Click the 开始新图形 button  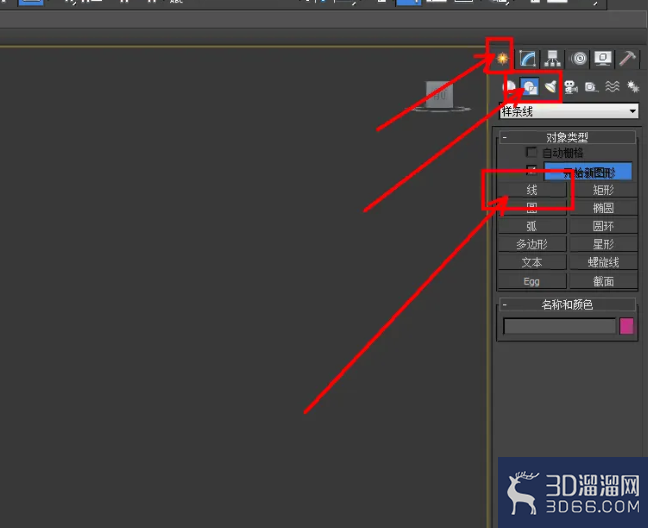click(588, 171)
